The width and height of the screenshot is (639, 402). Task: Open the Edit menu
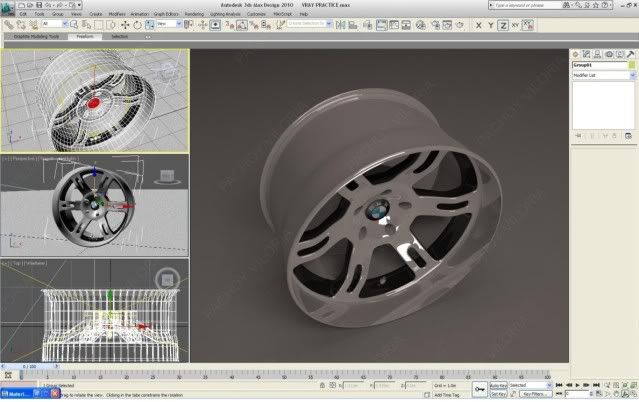tap(23, 14)
